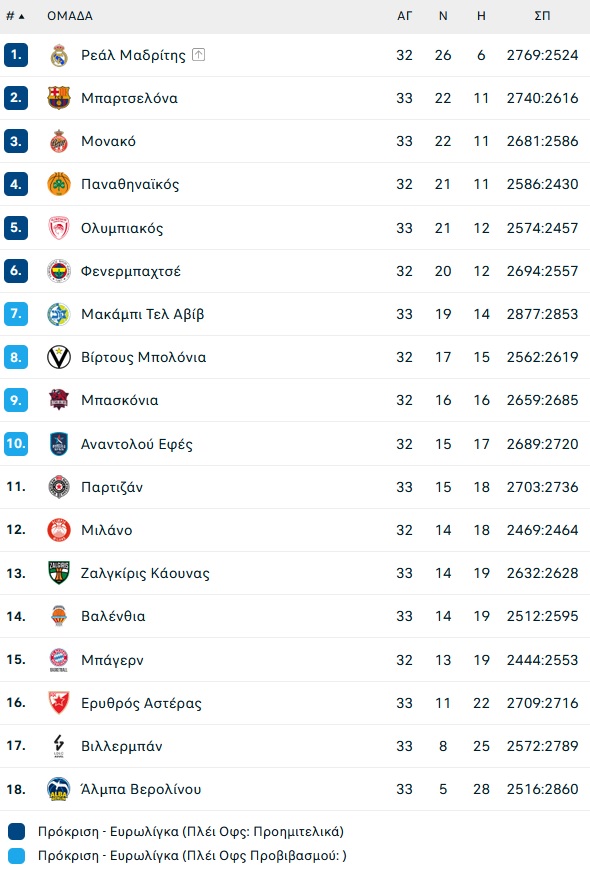Sort by the ΑΓ games column header

tap(404, 16)
